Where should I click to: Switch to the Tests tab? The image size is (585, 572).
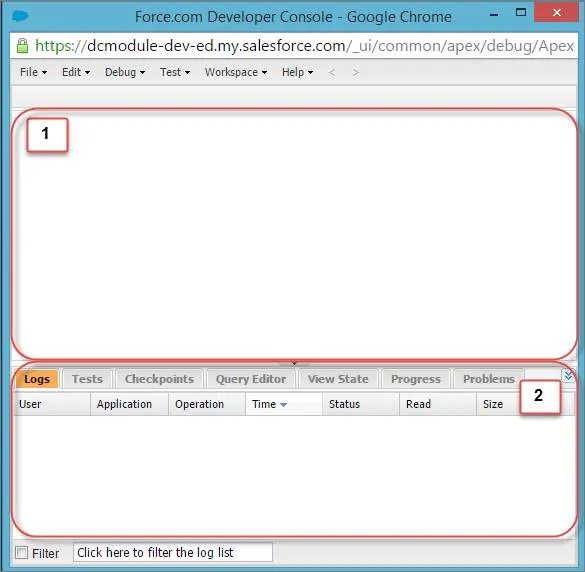tap(87, 379)
